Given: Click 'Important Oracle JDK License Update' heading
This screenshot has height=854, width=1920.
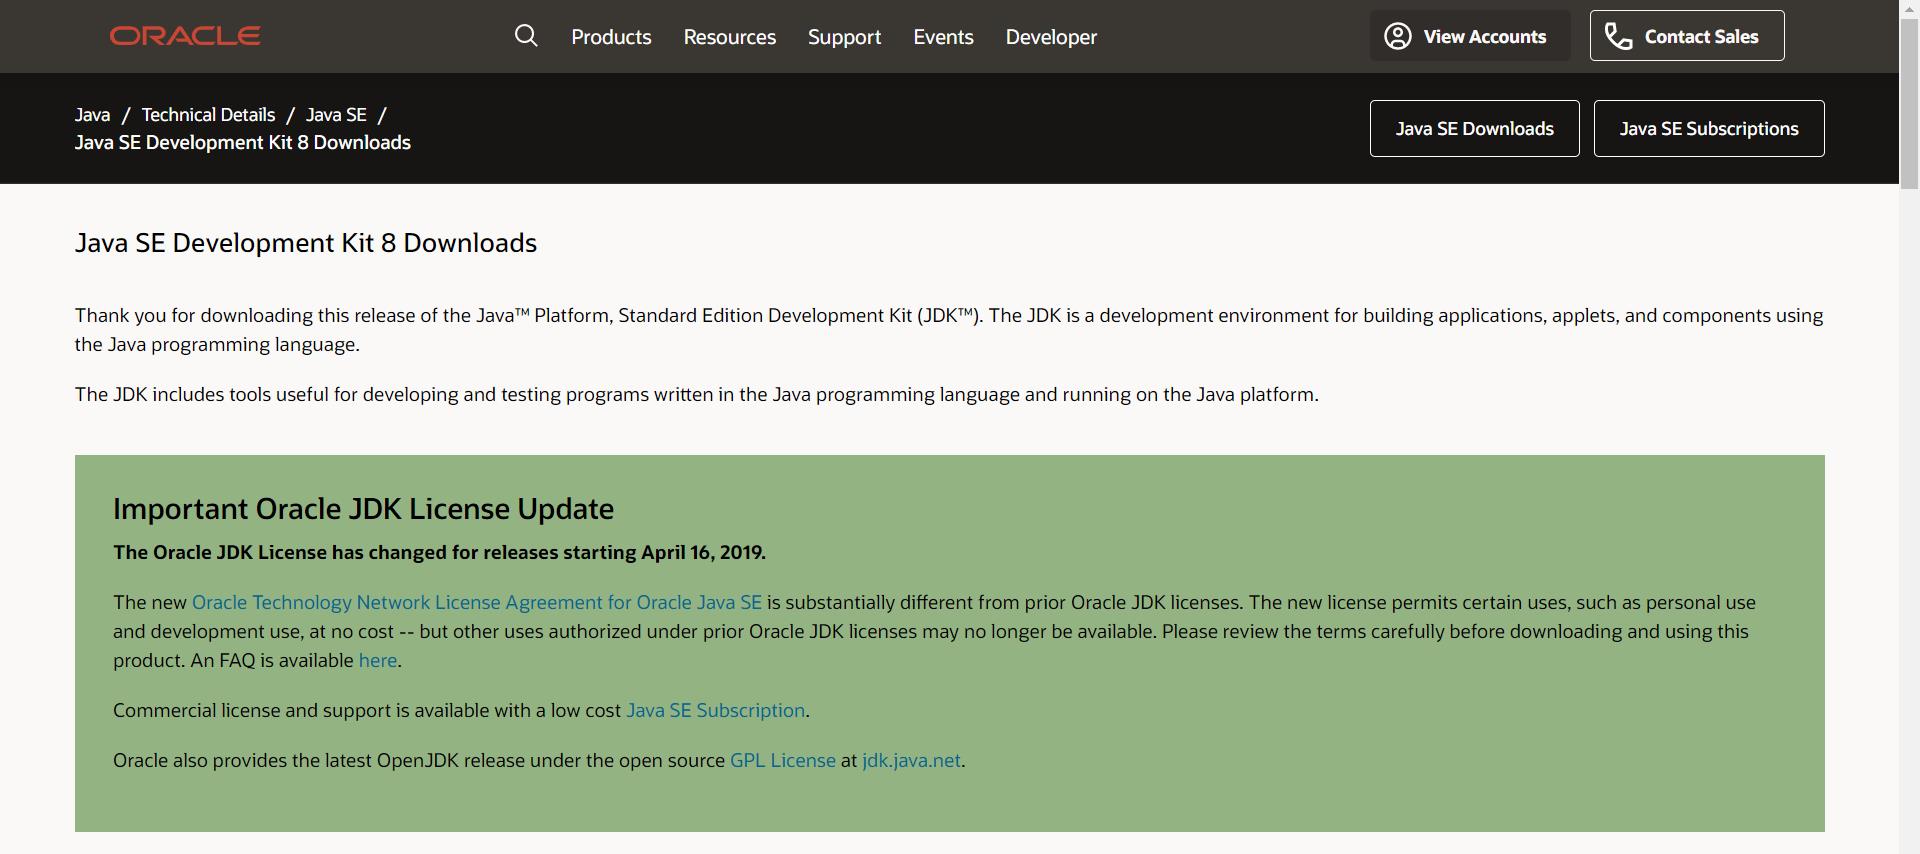Looking at the screenshot, I should 363,508.
